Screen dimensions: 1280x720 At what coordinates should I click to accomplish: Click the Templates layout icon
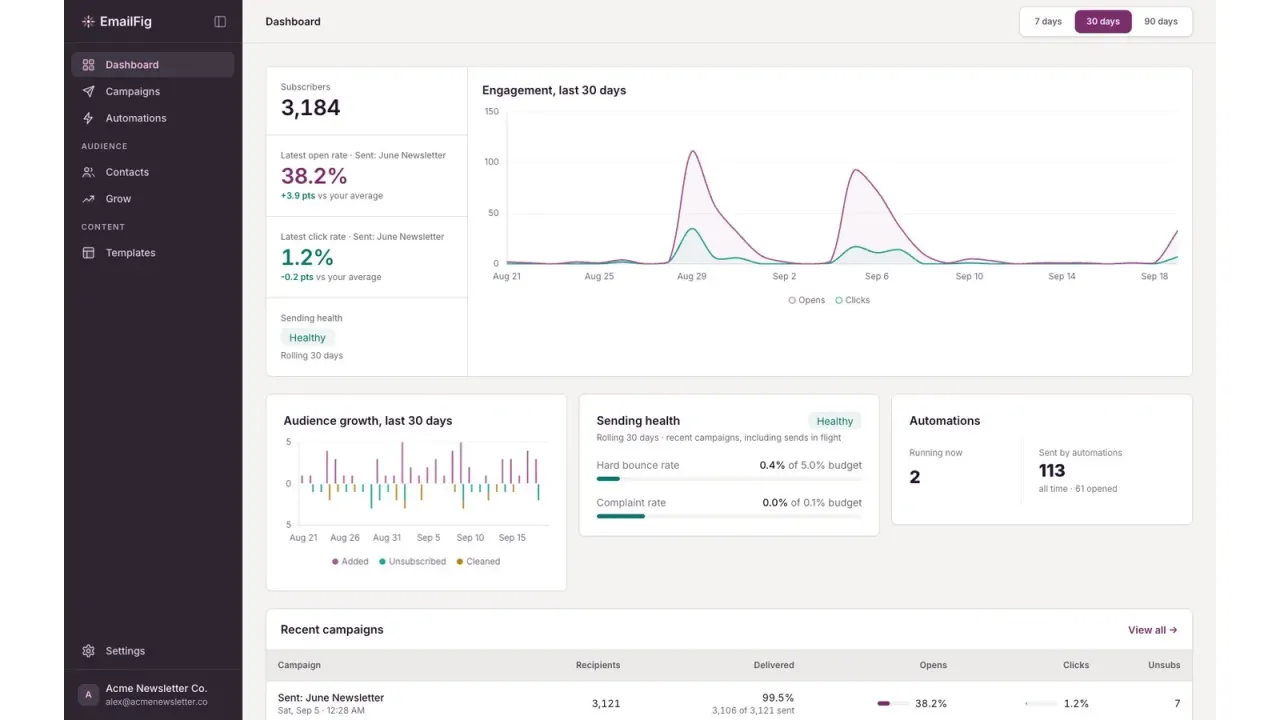click(88, 253)
